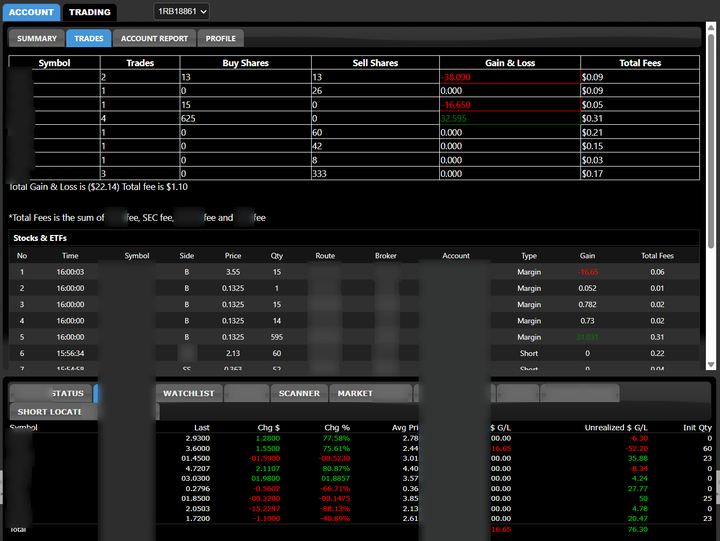Open the 1RB18861 account dropdown

(181, 11)
